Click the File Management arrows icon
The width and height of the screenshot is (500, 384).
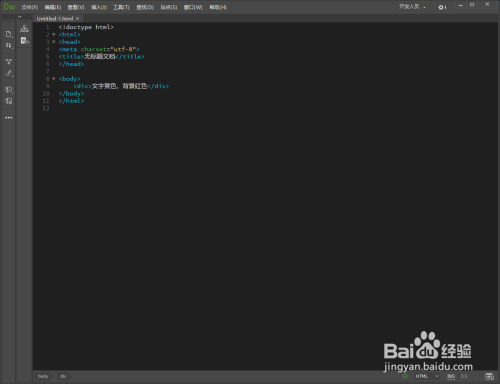9,45
